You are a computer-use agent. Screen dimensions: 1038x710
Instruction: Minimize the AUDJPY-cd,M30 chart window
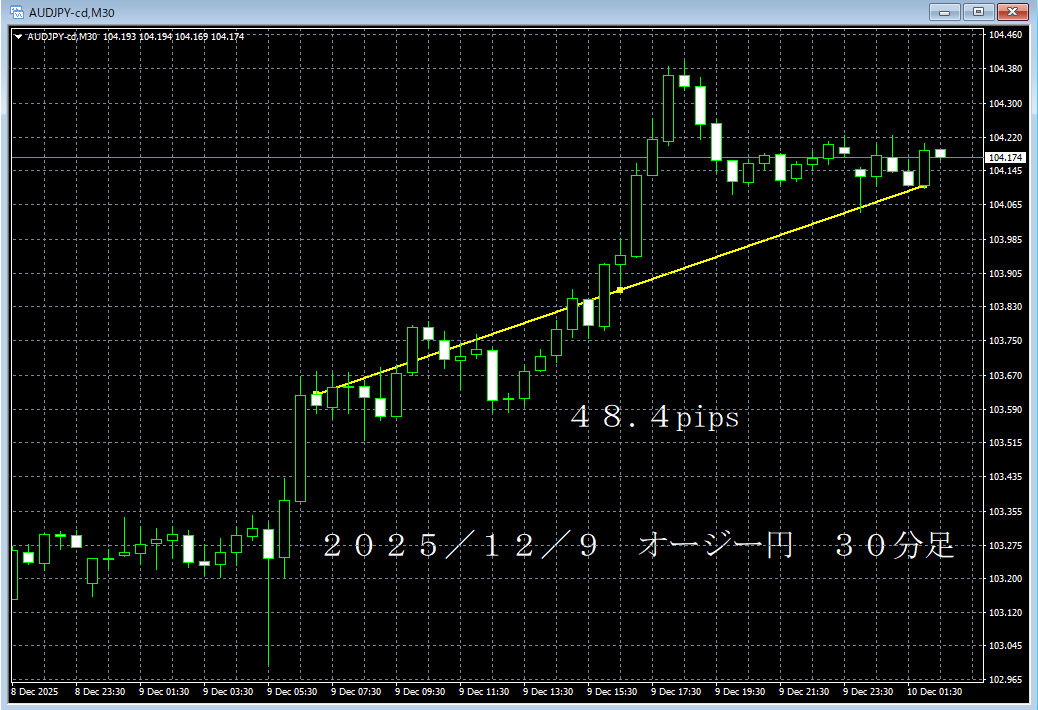point(945,12)
